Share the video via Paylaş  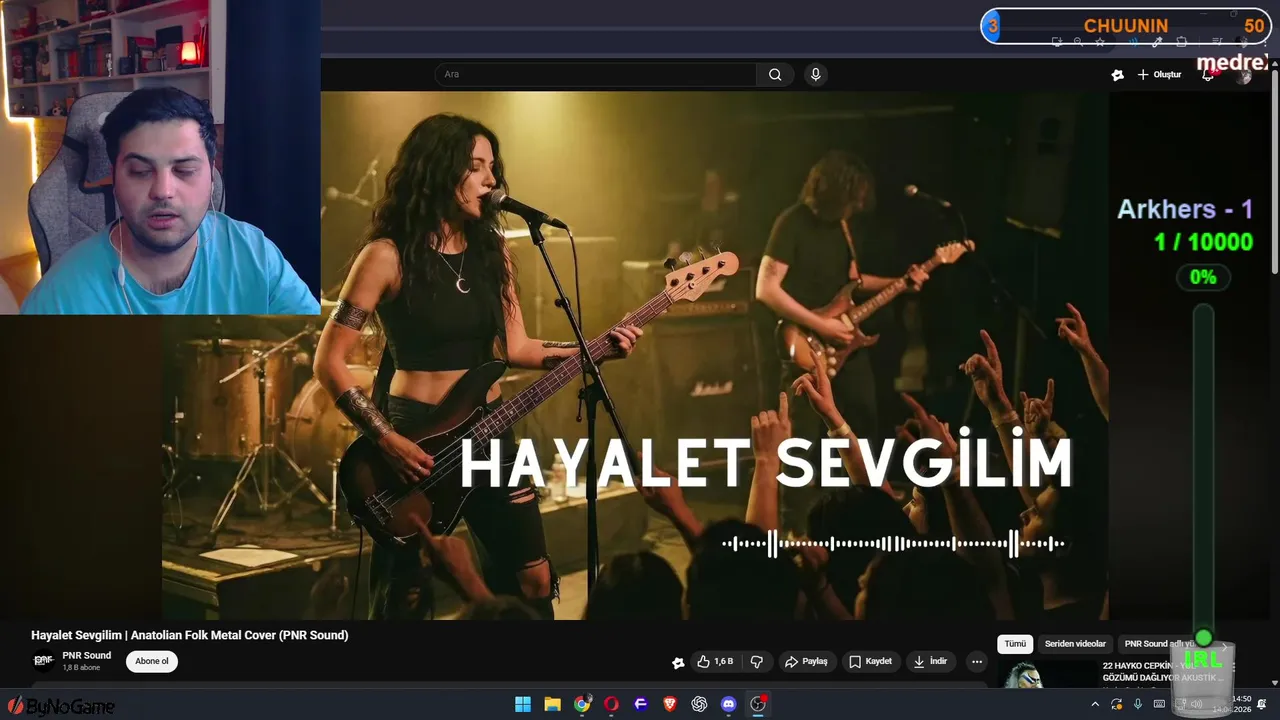click(806, 661)
